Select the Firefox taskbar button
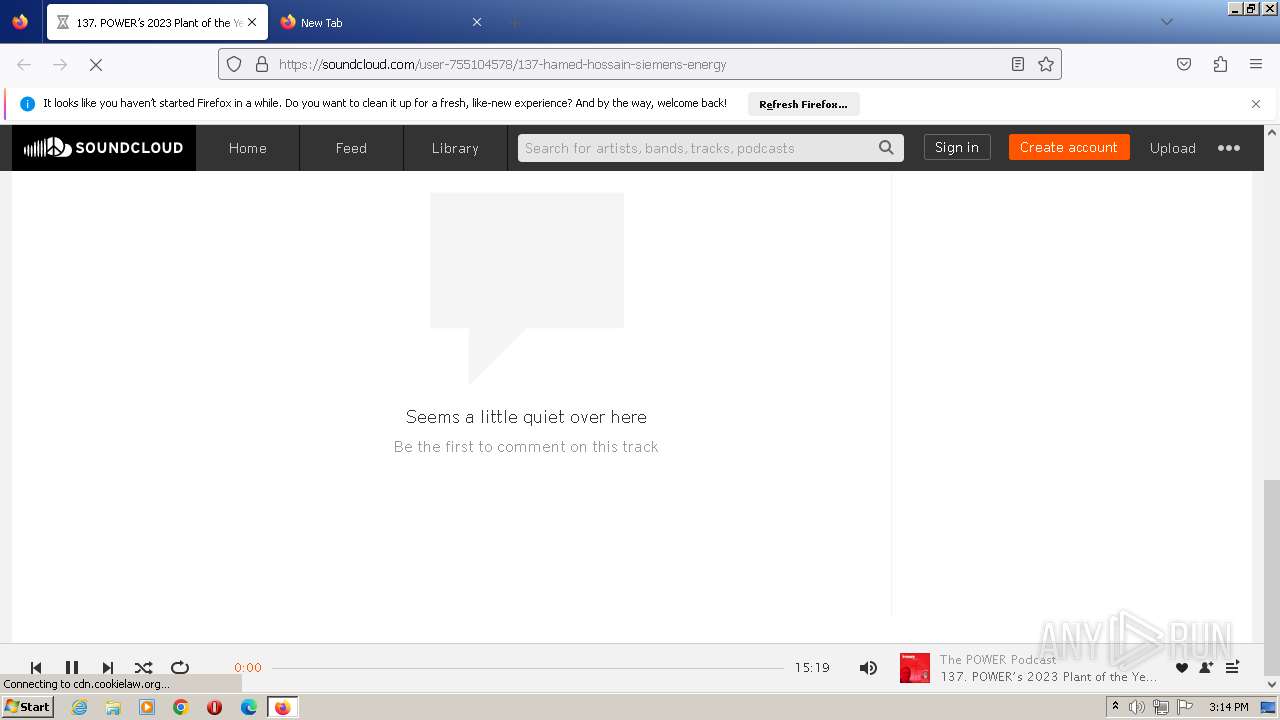 click(283, 707)
